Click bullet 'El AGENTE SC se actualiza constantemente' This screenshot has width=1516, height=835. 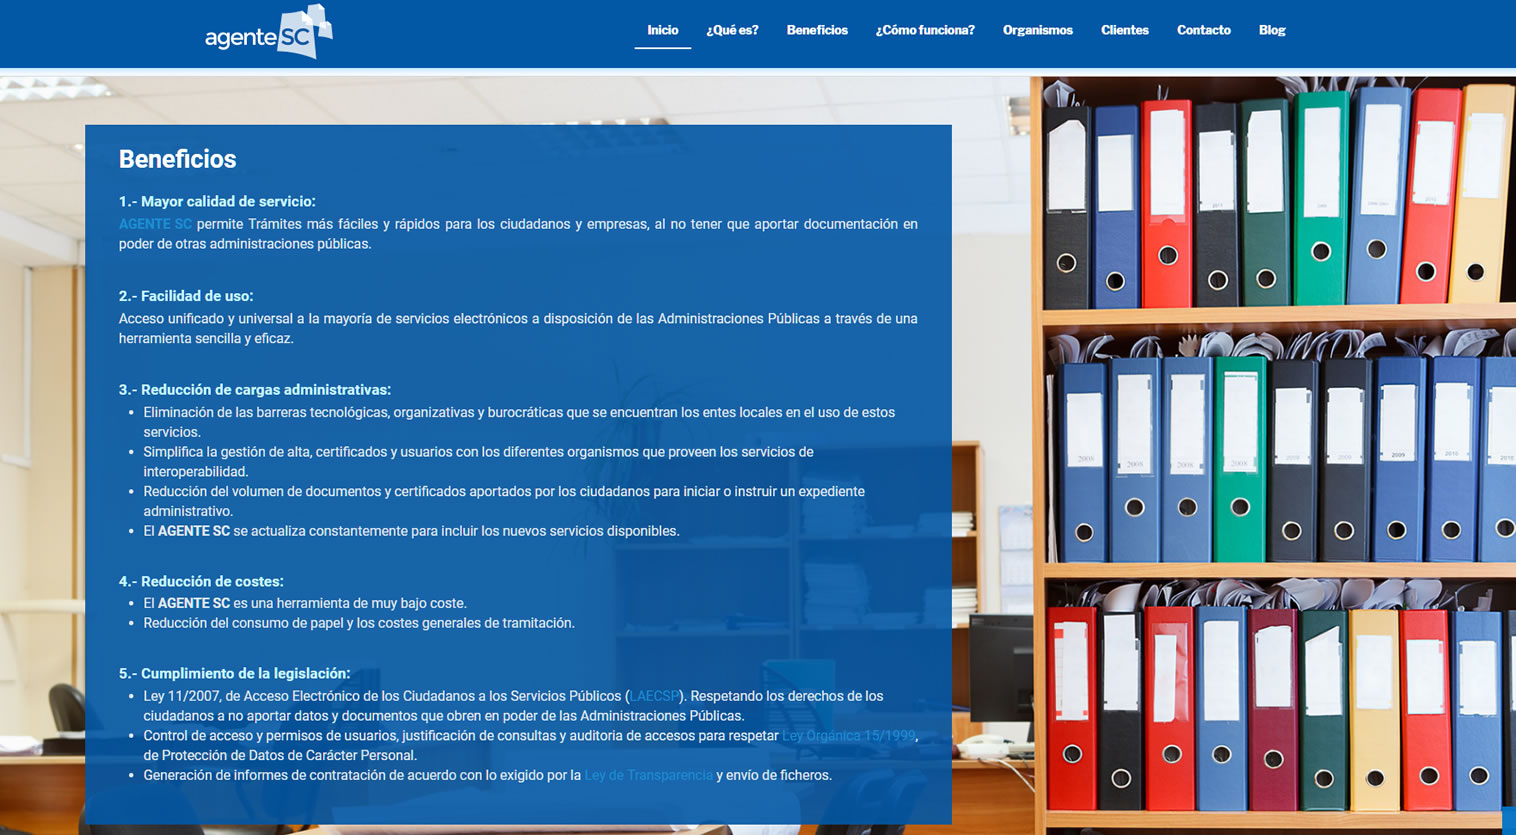(411, 531)
